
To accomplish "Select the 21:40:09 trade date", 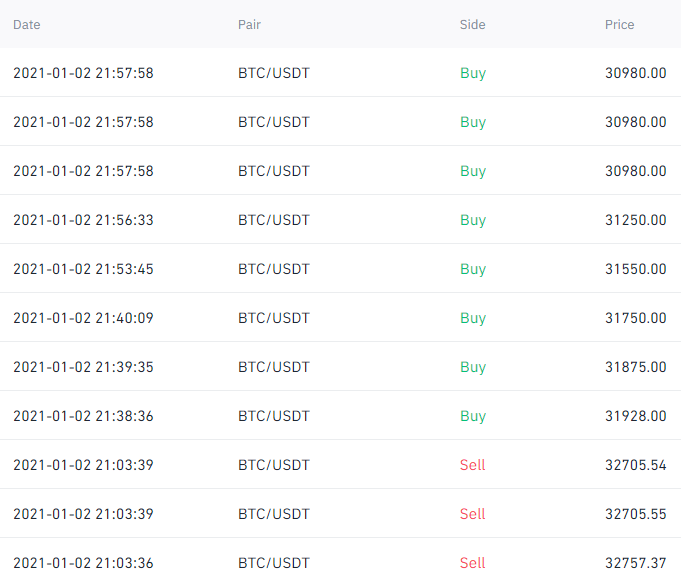I will click(83, 318).
